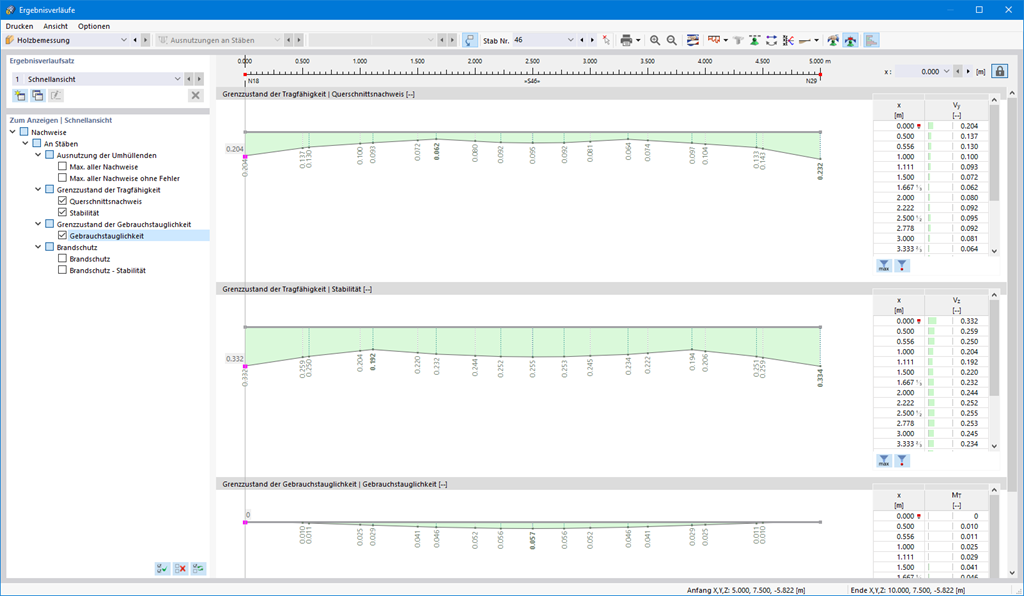Click the grayed T-section icon
This screenshot has height=596, width=1024.
point(738,40)
